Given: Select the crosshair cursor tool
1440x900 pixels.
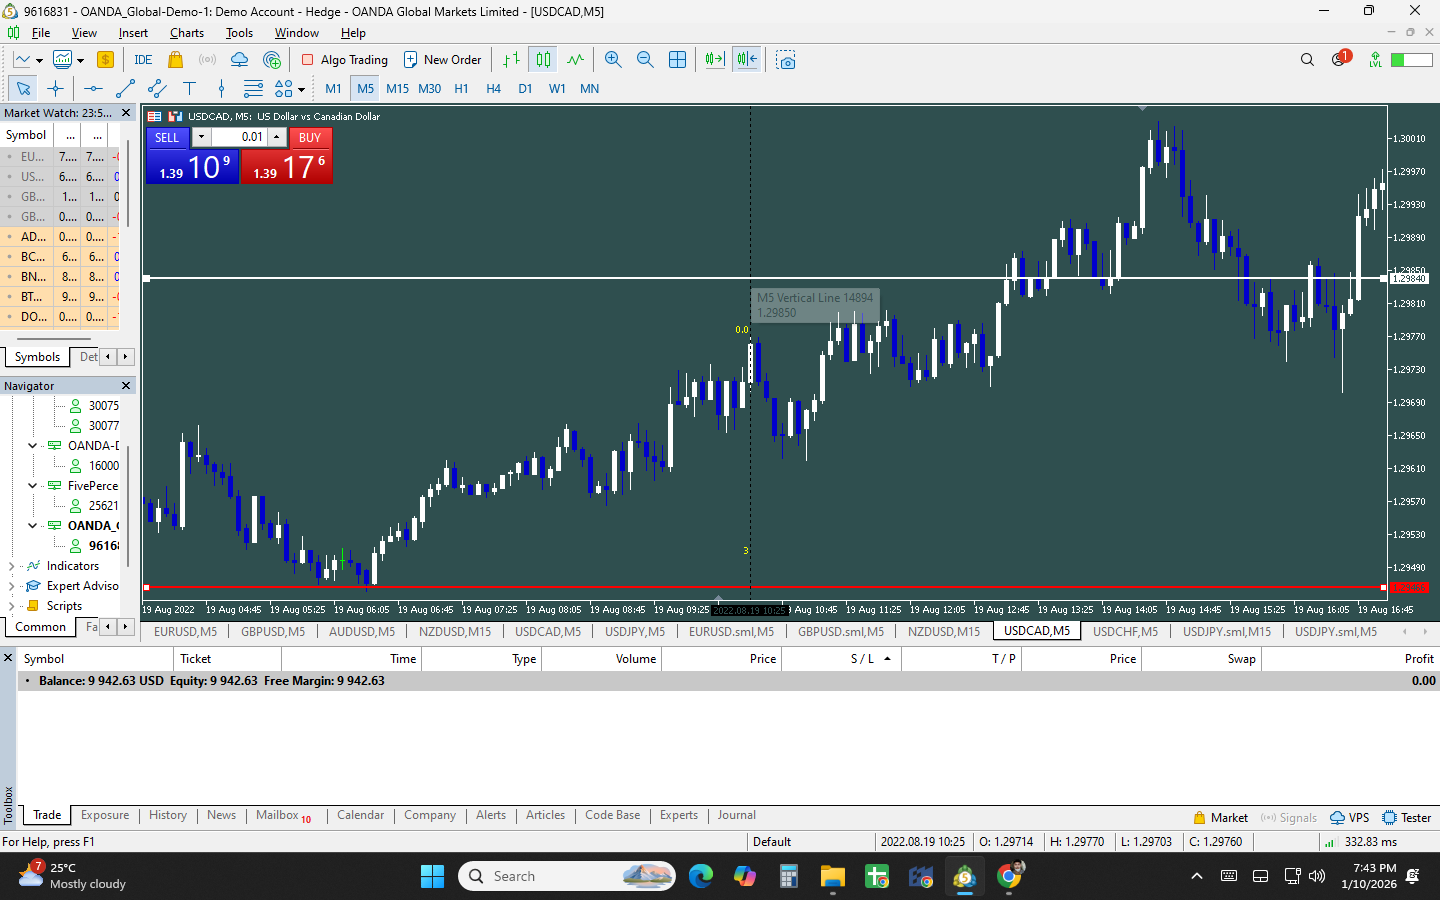Looking at the screenshot, I should coord(56,89).
